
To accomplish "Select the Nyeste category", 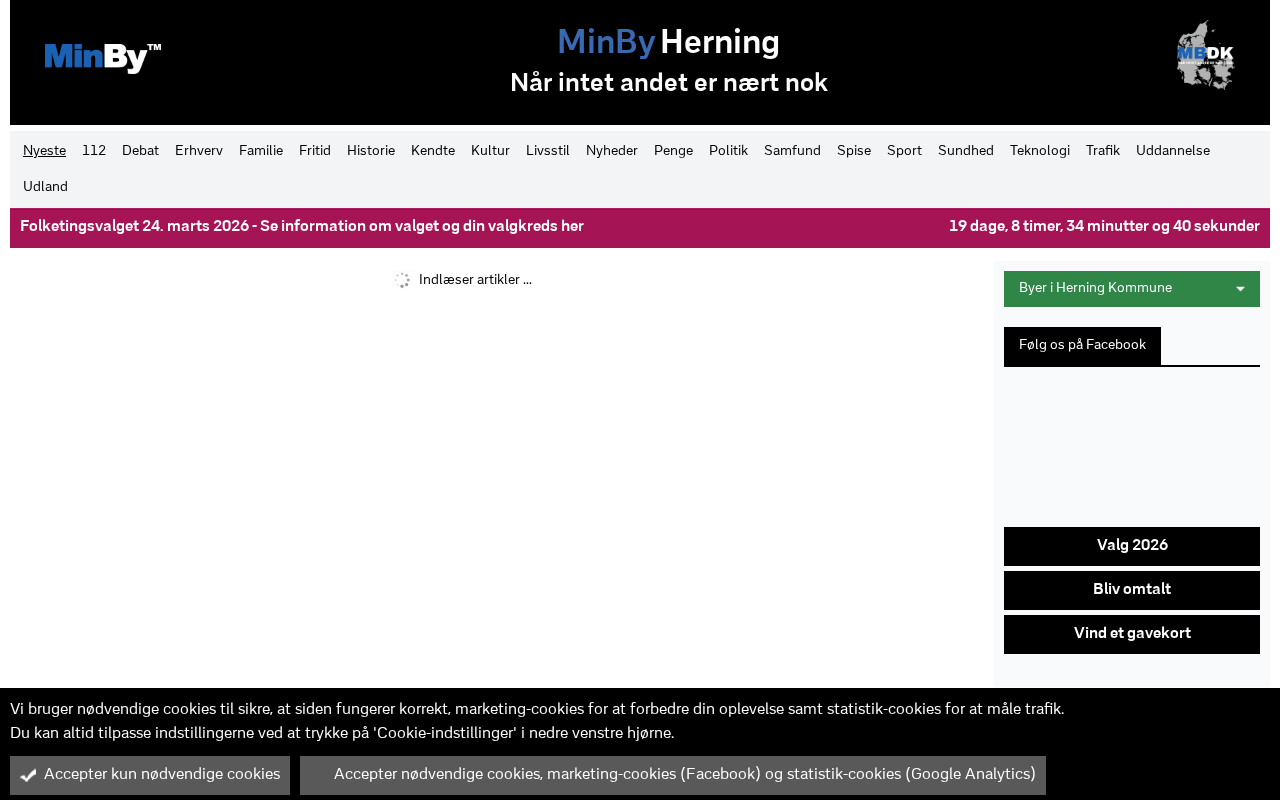I will point(44,151).
